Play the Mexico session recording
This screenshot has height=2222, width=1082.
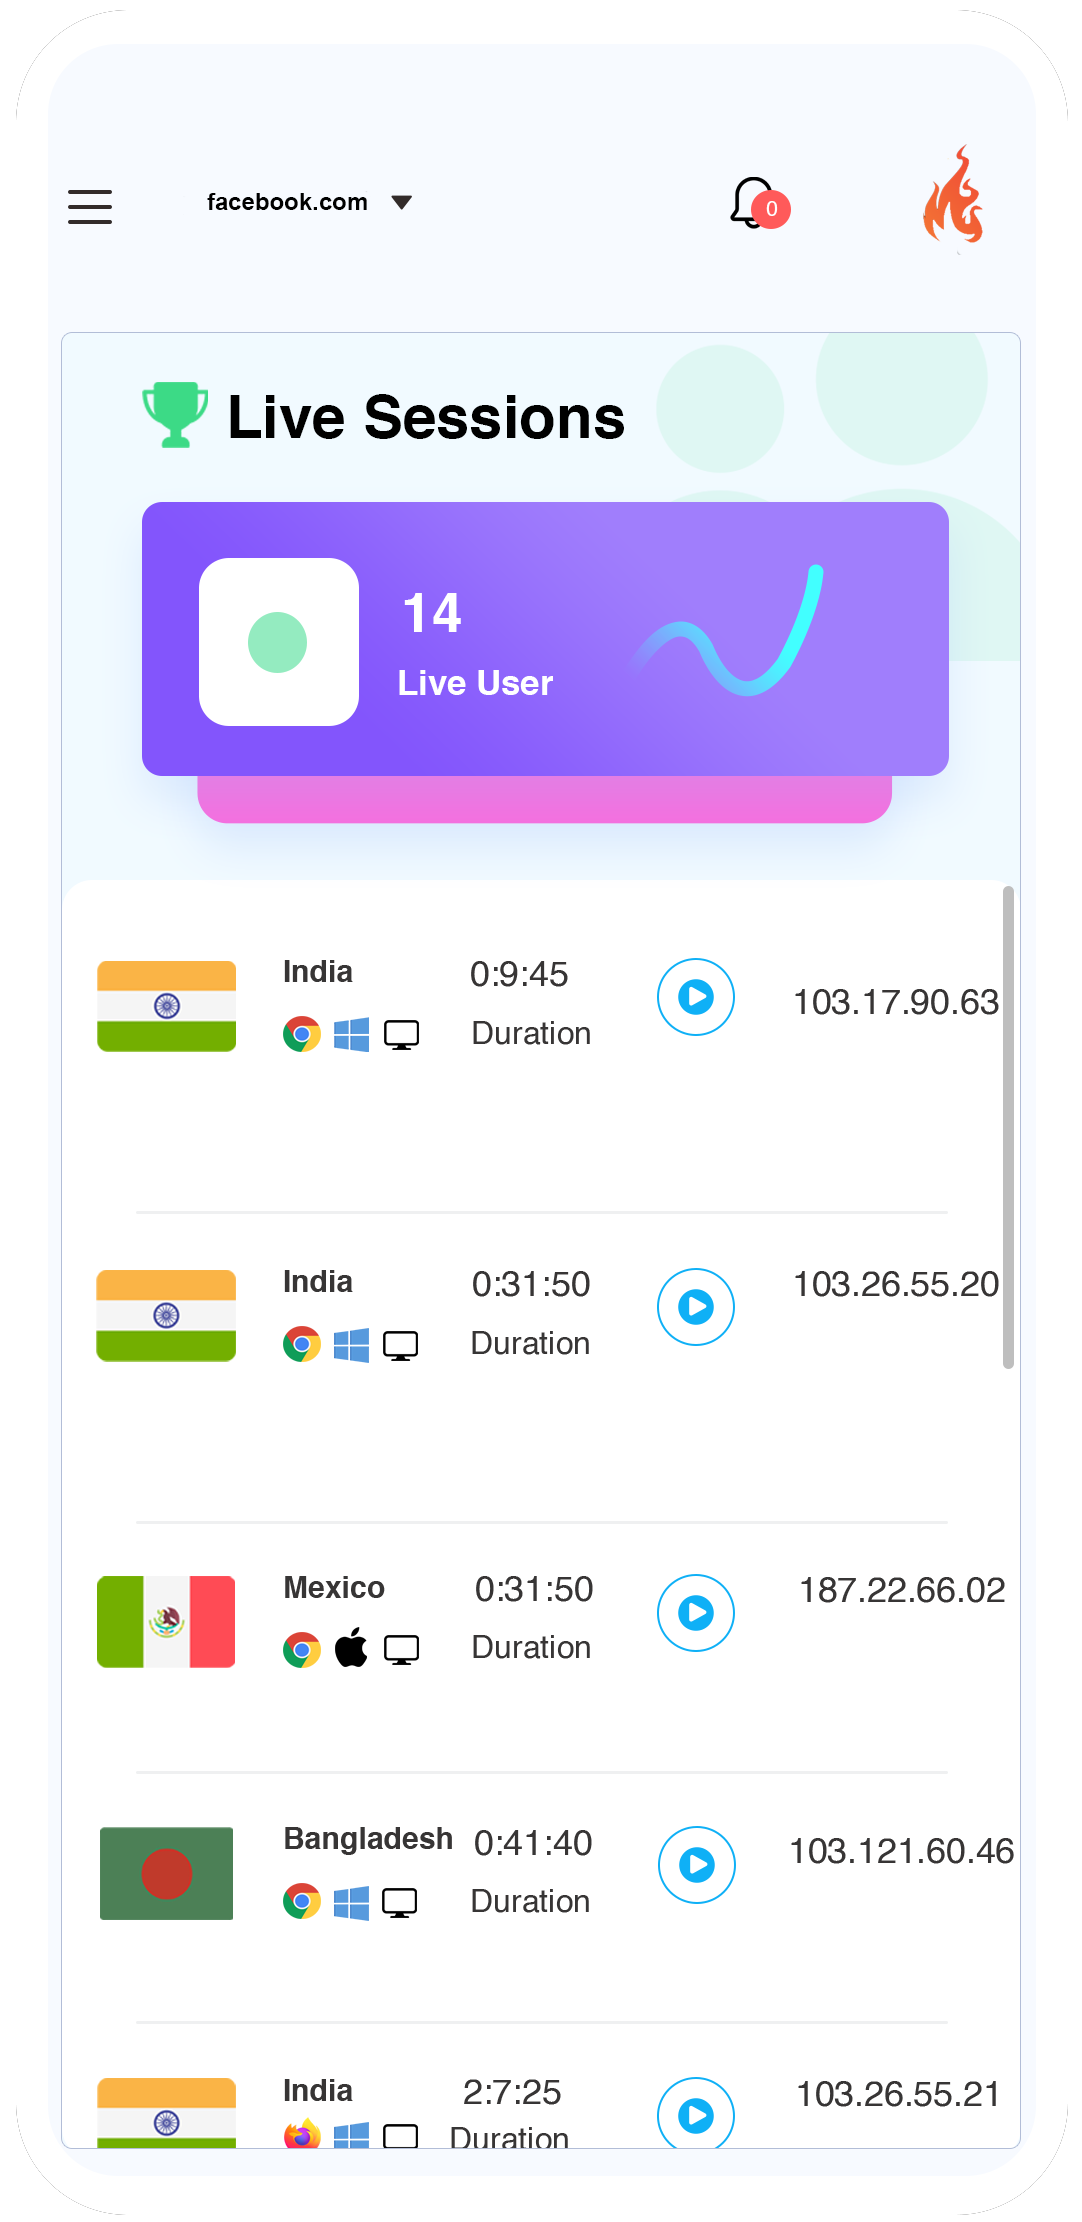pyautogui.click(x=695, y=1612)
